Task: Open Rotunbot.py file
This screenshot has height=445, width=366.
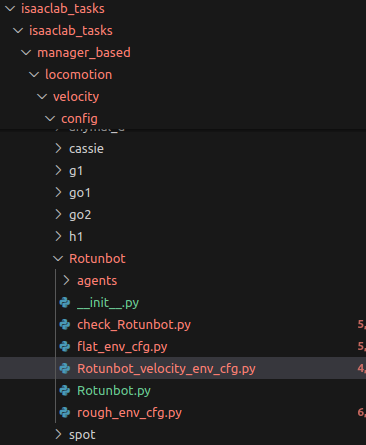Action: tap(114, 391)
